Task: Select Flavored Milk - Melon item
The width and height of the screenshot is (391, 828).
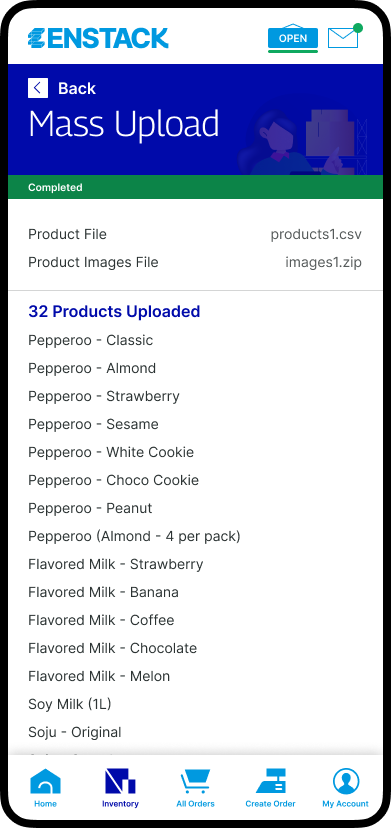Action: point(99,676)
